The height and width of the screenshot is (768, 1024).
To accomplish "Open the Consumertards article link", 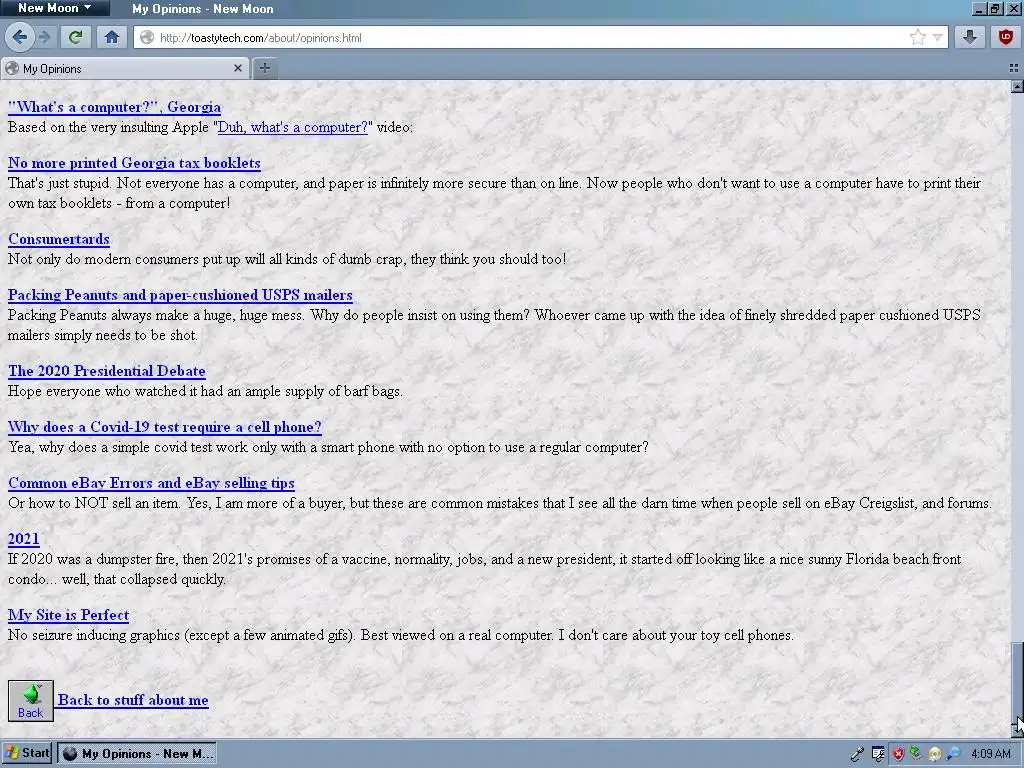I will click(59, 239).
